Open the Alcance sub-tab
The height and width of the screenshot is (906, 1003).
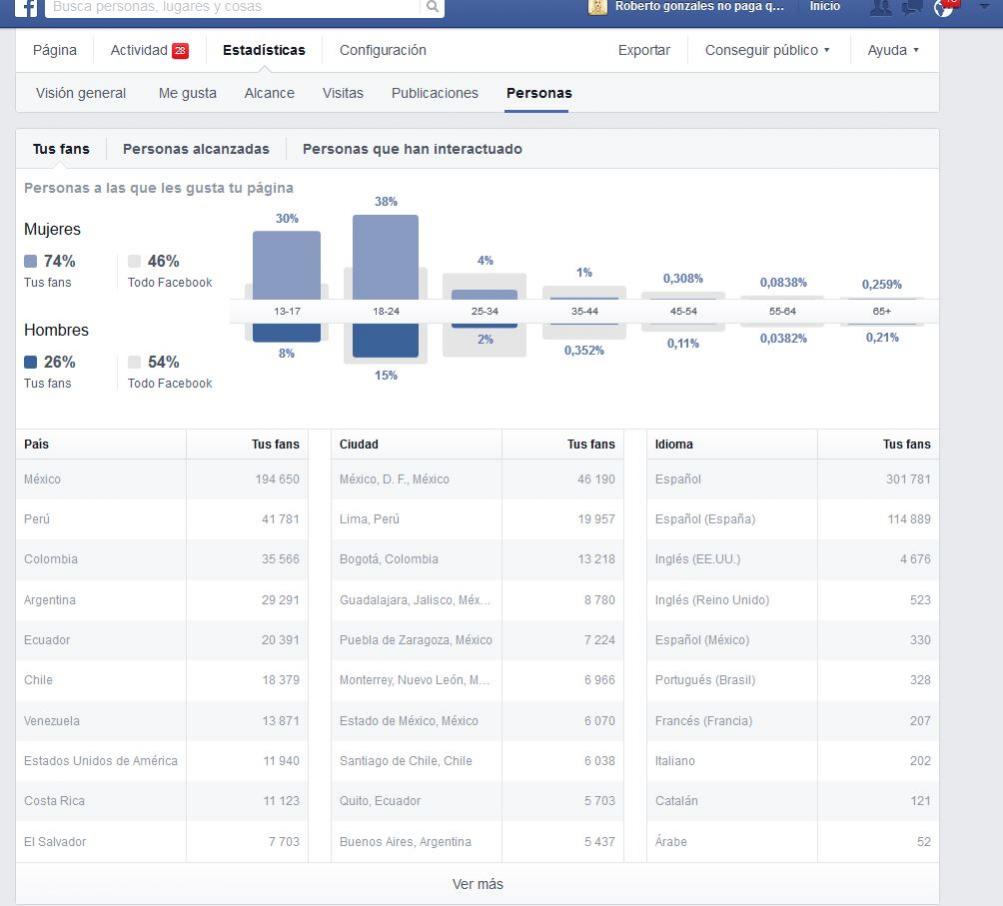[269, 93]
